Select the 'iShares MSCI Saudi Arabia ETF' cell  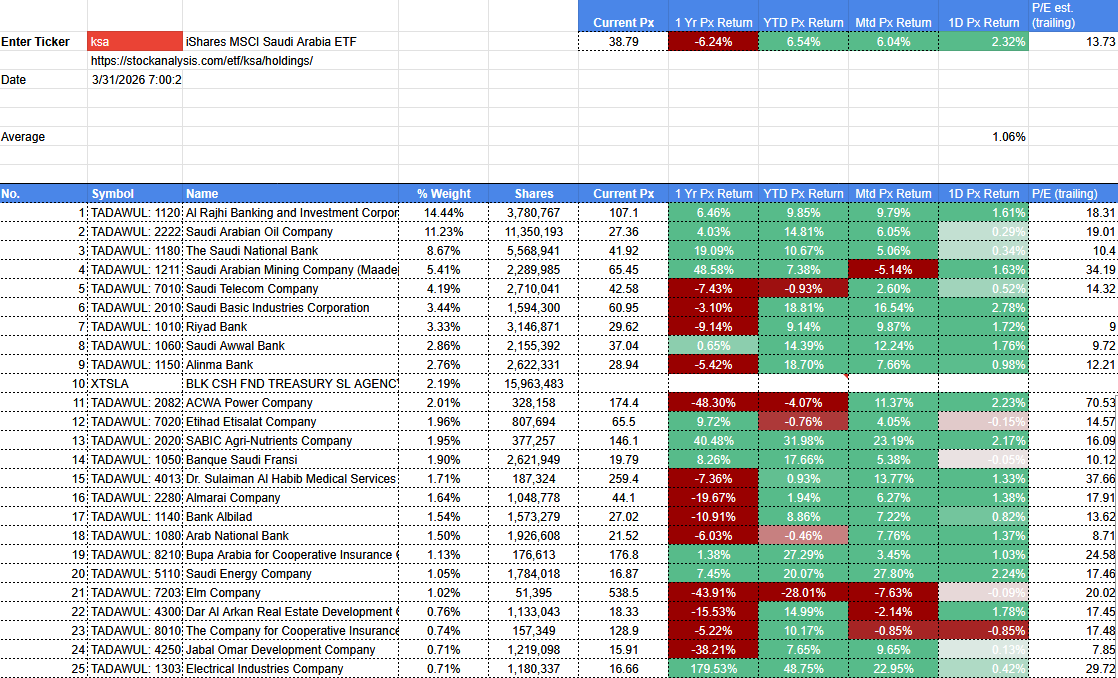point(291,41)
